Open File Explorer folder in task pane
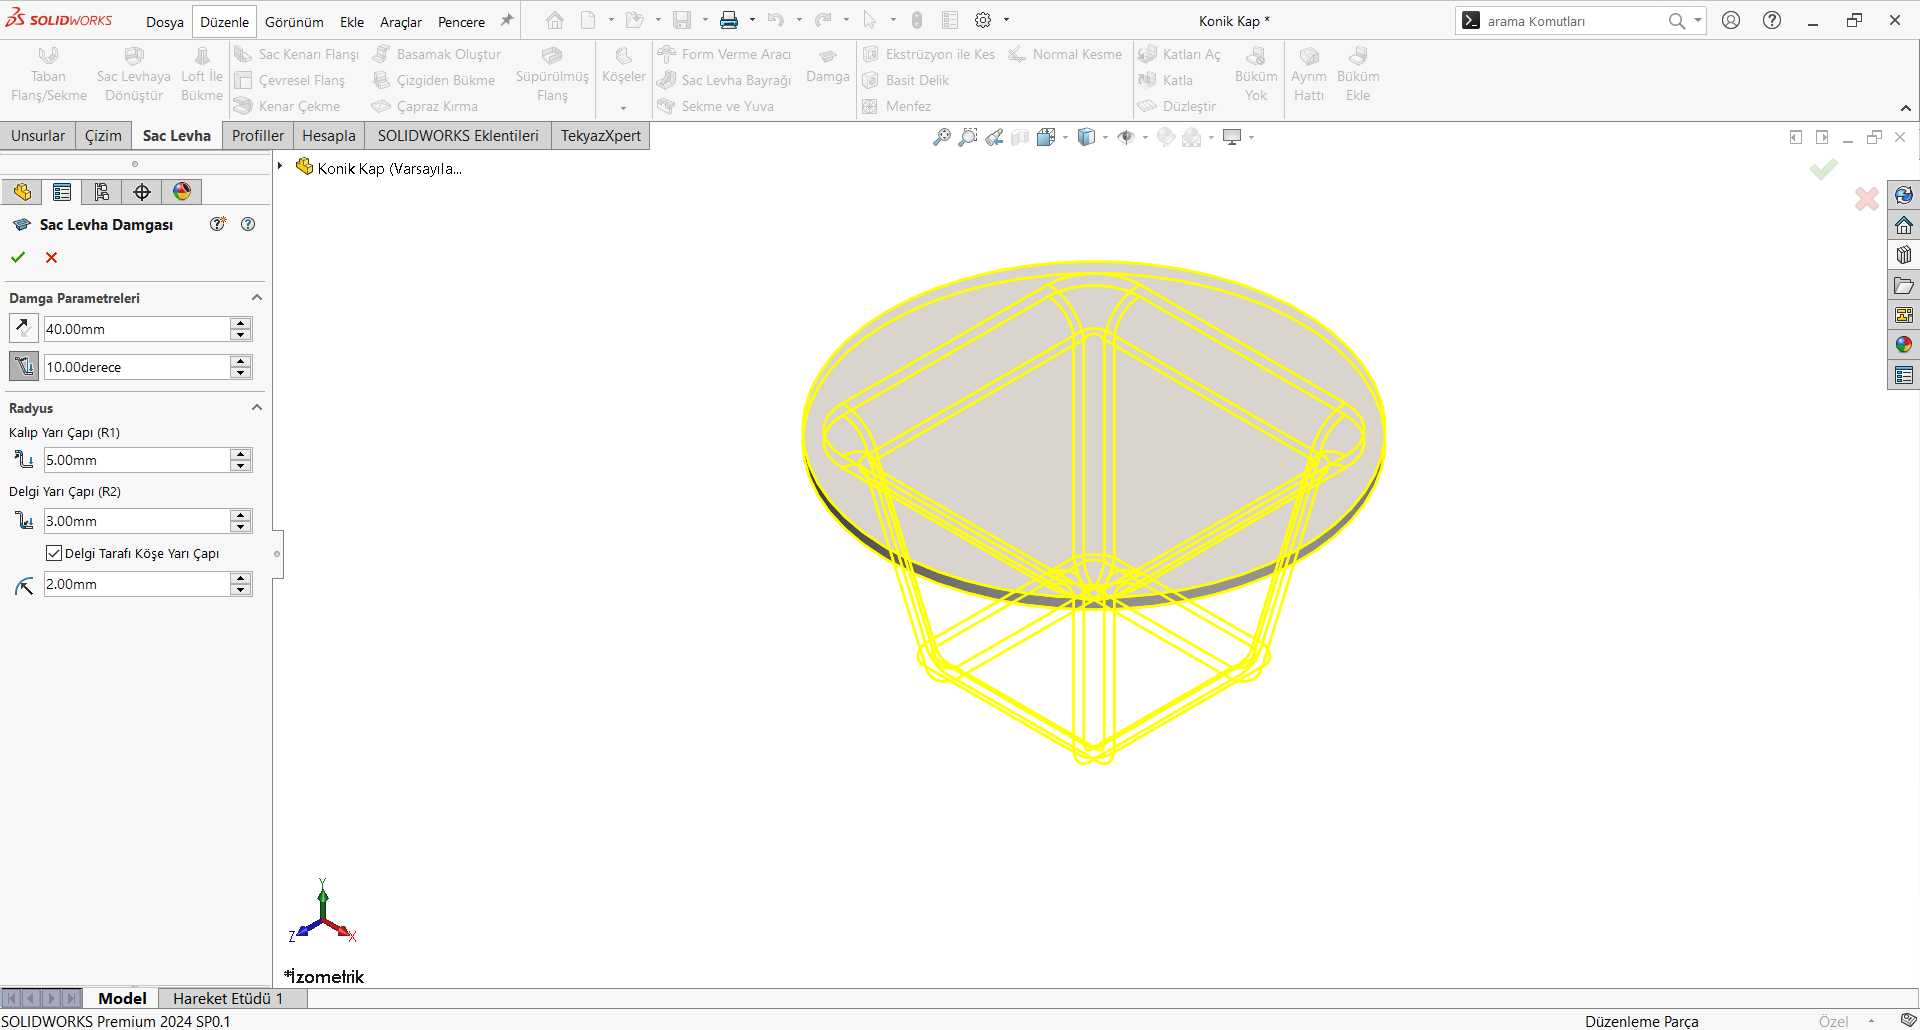 point(1904,285)
